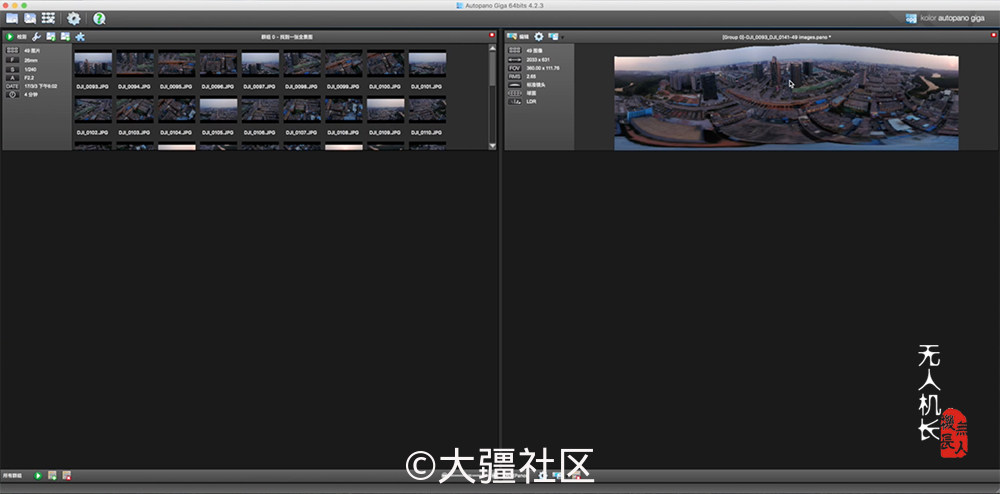Click the clock duration icon in group info

[x=13, y=94]
